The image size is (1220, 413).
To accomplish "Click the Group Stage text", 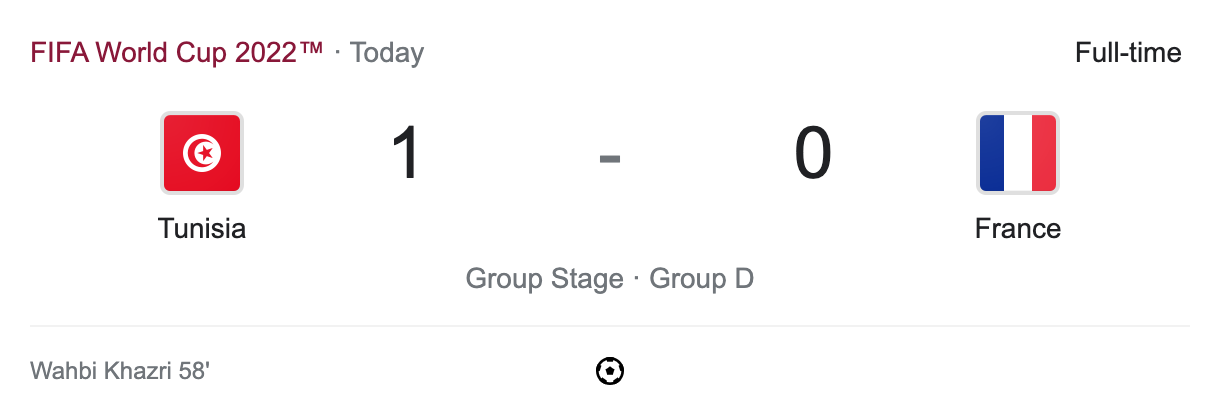I will click(x=544, y=278).
